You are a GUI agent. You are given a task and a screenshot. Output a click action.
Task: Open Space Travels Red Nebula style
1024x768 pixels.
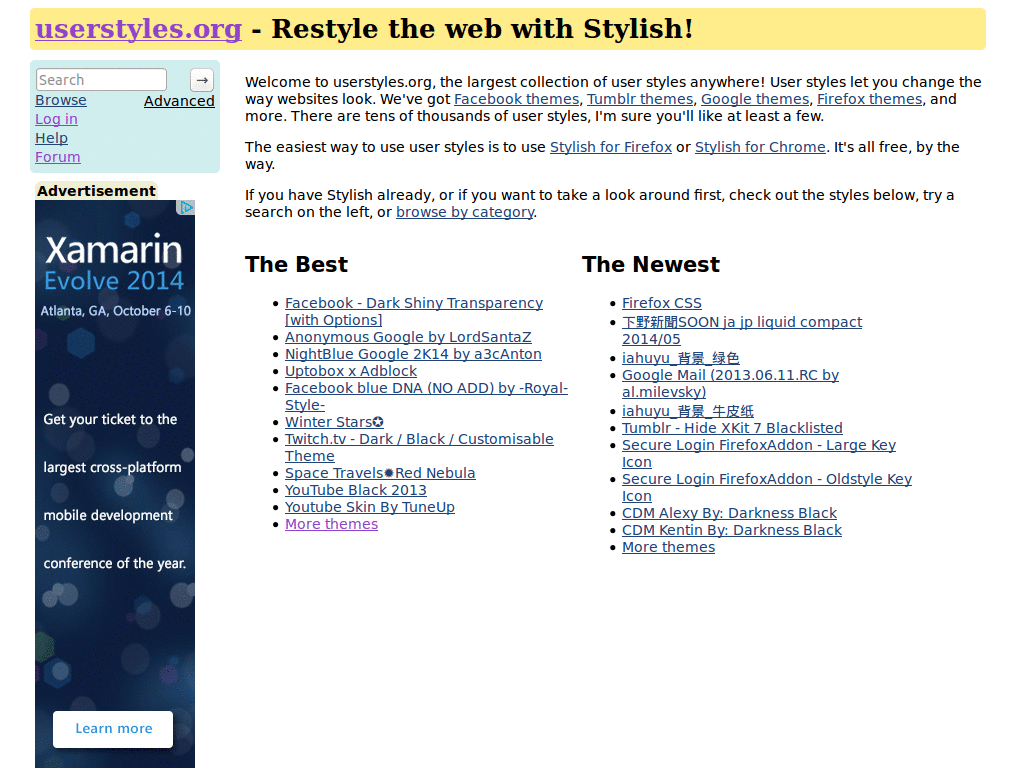380,473
